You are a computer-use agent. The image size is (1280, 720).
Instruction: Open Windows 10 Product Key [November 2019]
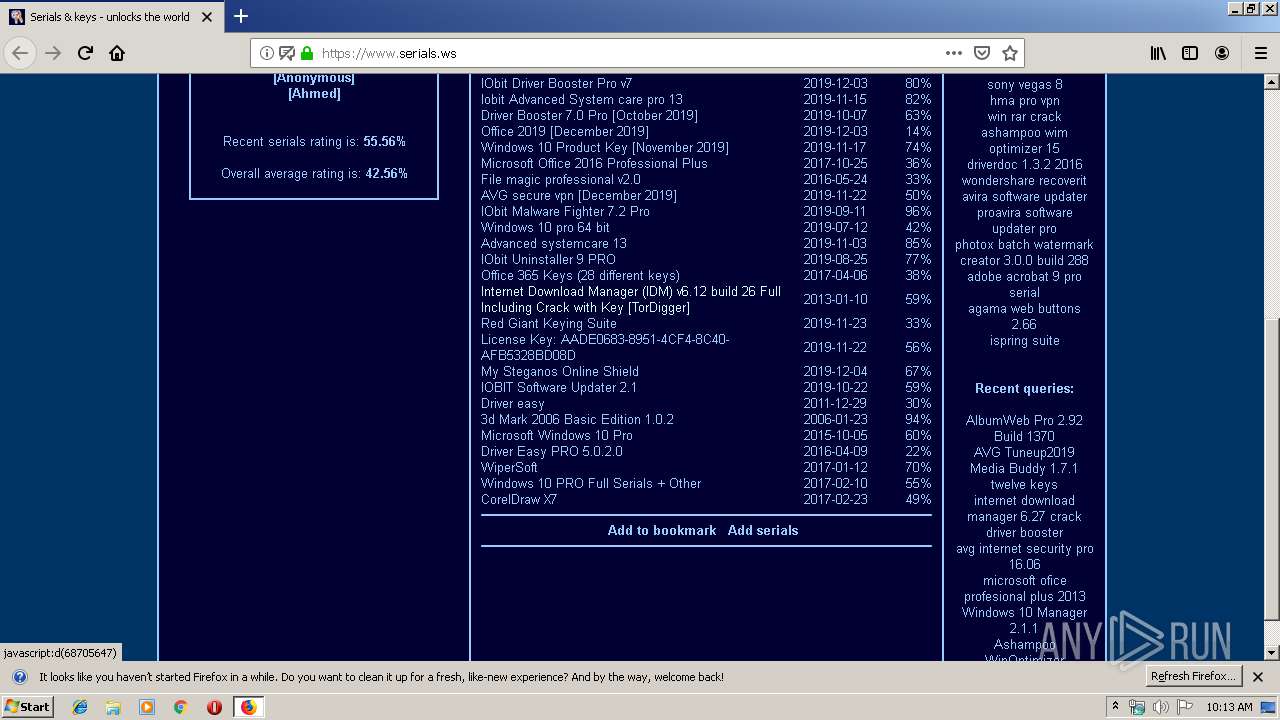click(605, 147)
